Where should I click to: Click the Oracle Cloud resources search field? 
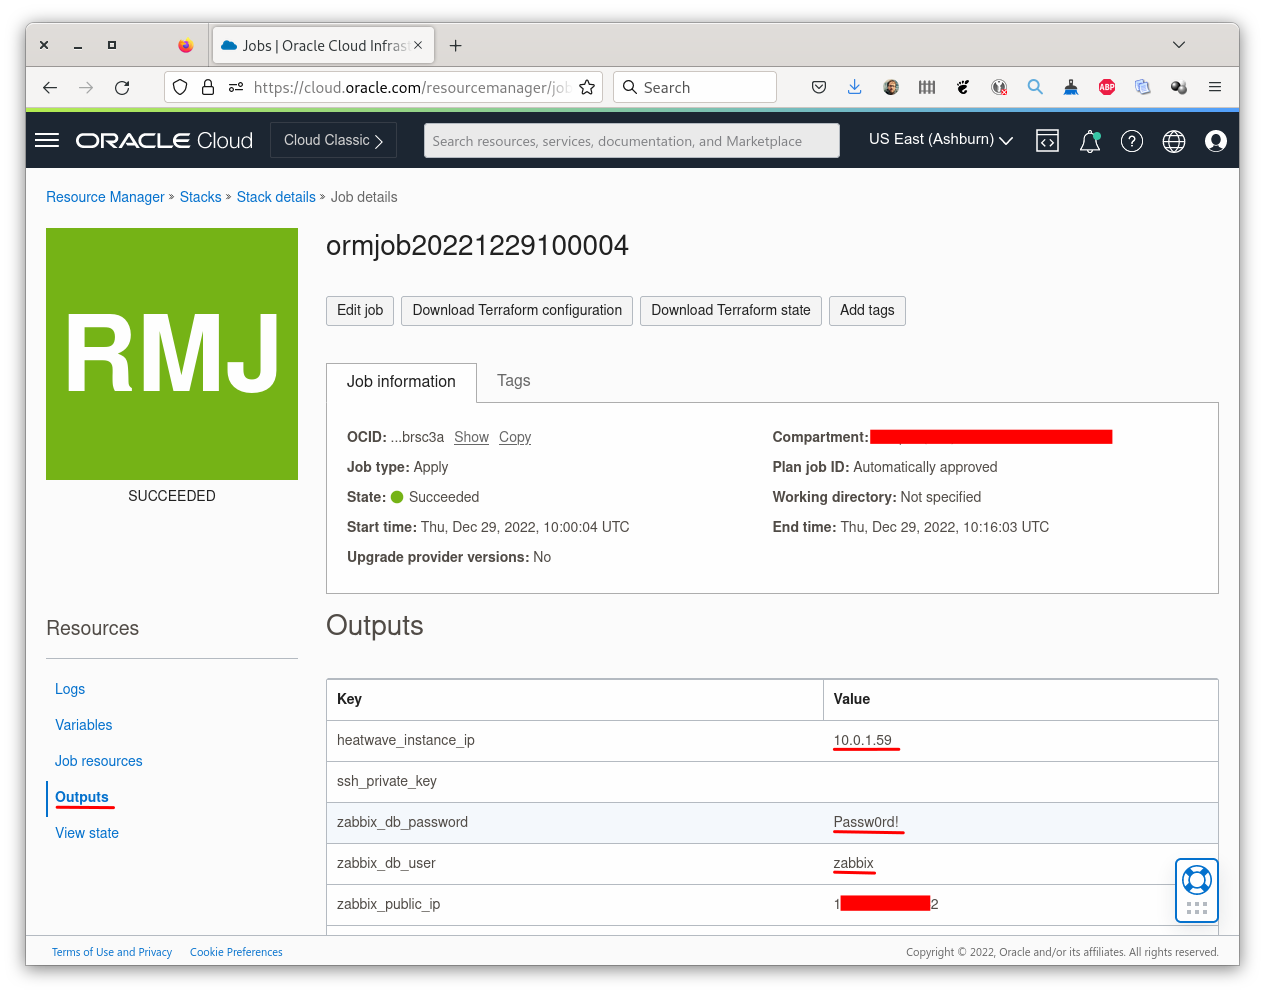[632, 141]
